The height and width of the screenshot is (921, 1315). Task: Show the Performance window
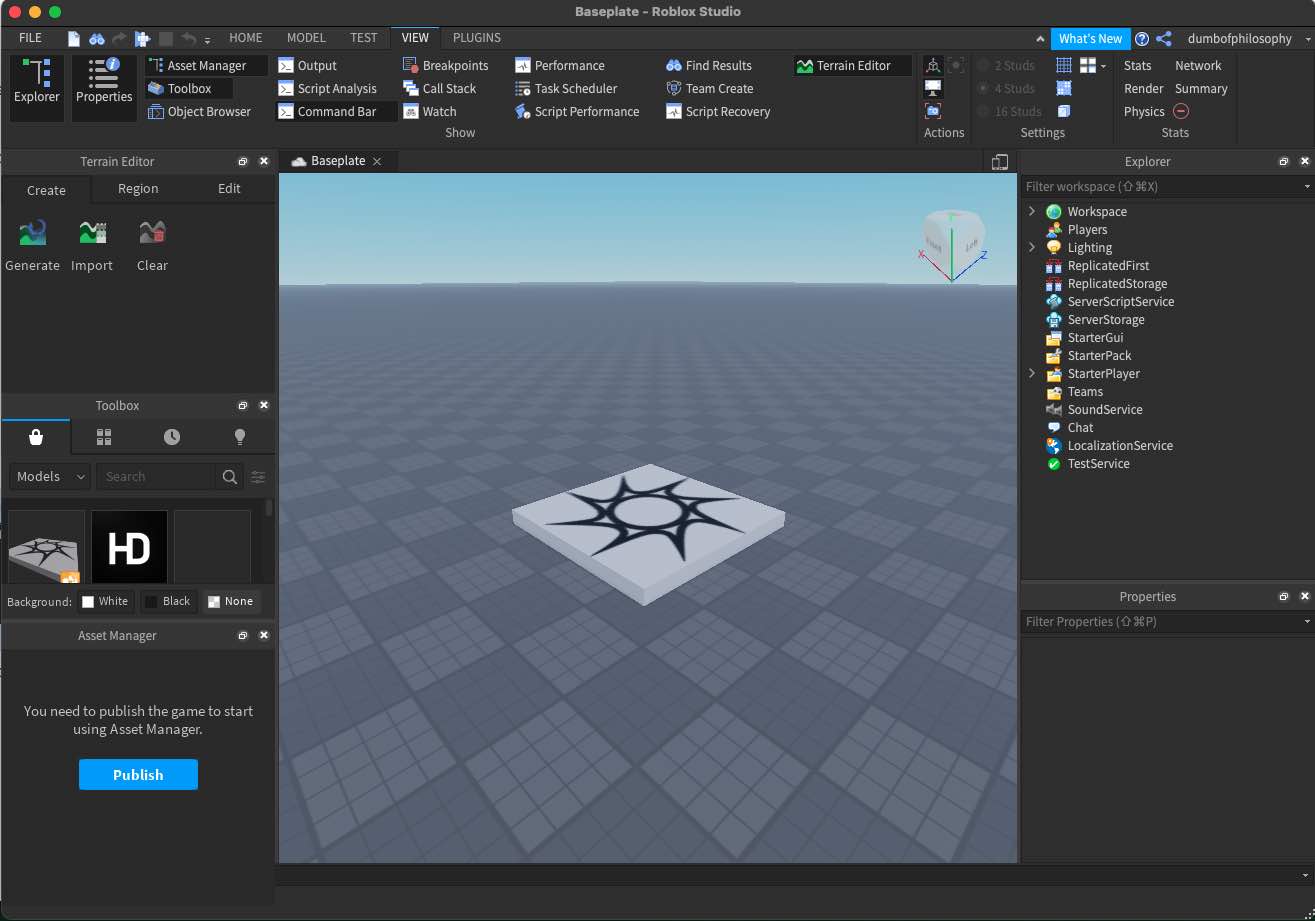pyautogui.click(x=559, y=65)
